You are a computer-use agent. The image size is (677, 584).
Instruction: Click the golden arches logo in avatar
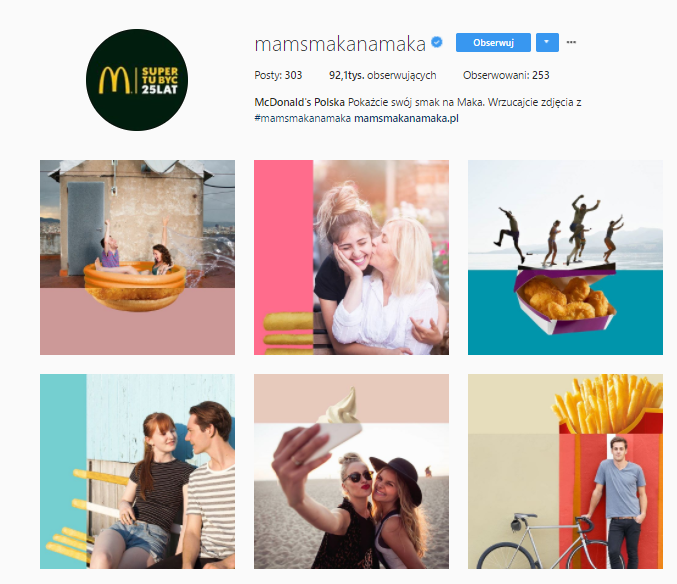point(114,80)
